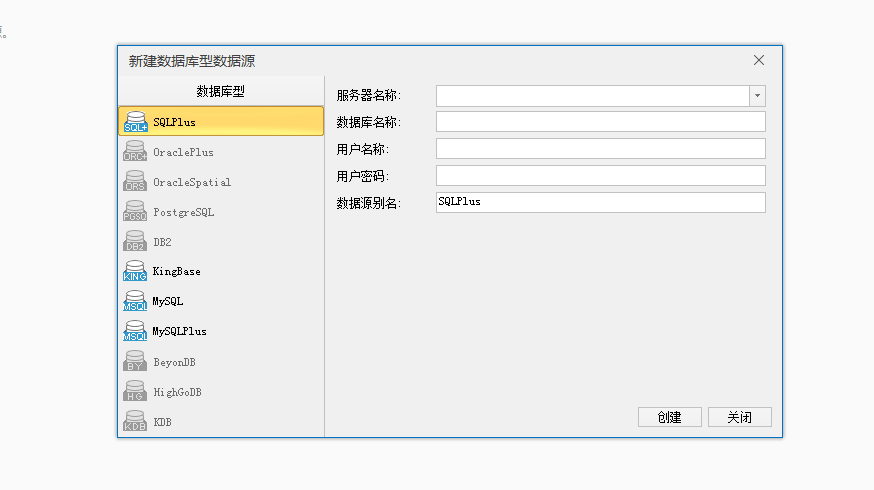The height and width of the screenshot is (490, 874).
Task: Click the KDB database icon
Action: tap(135, 422)
